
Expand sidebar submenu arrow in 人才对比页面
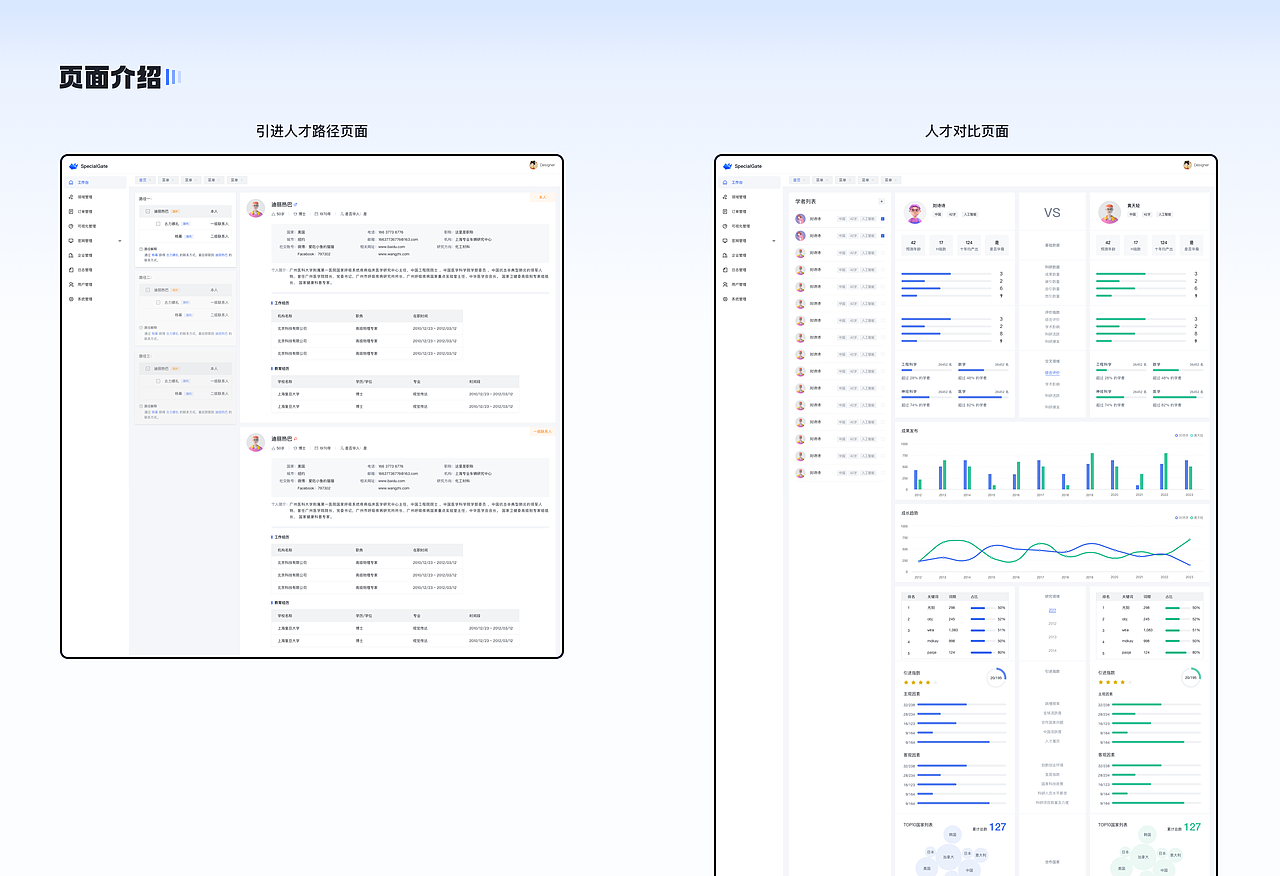pos(773,241)
